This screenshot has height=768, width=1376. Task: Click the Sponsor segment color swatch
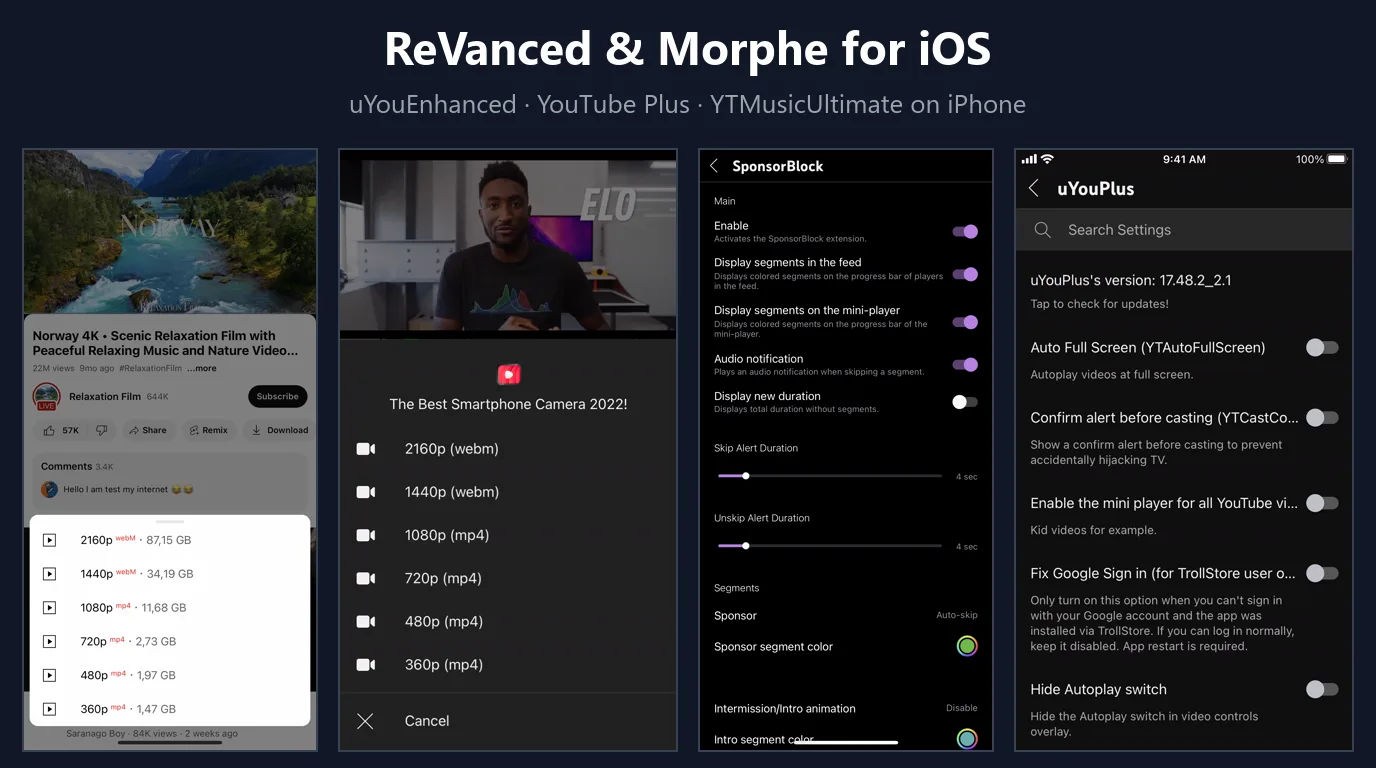(x=966, y=646)
